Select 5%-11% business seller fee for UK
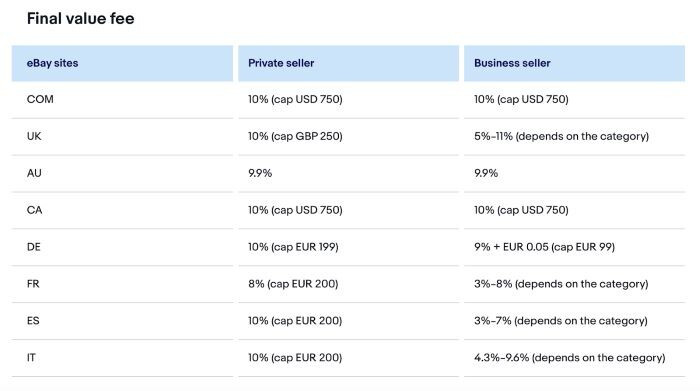The image size is (700, 391). click(562, 136)
